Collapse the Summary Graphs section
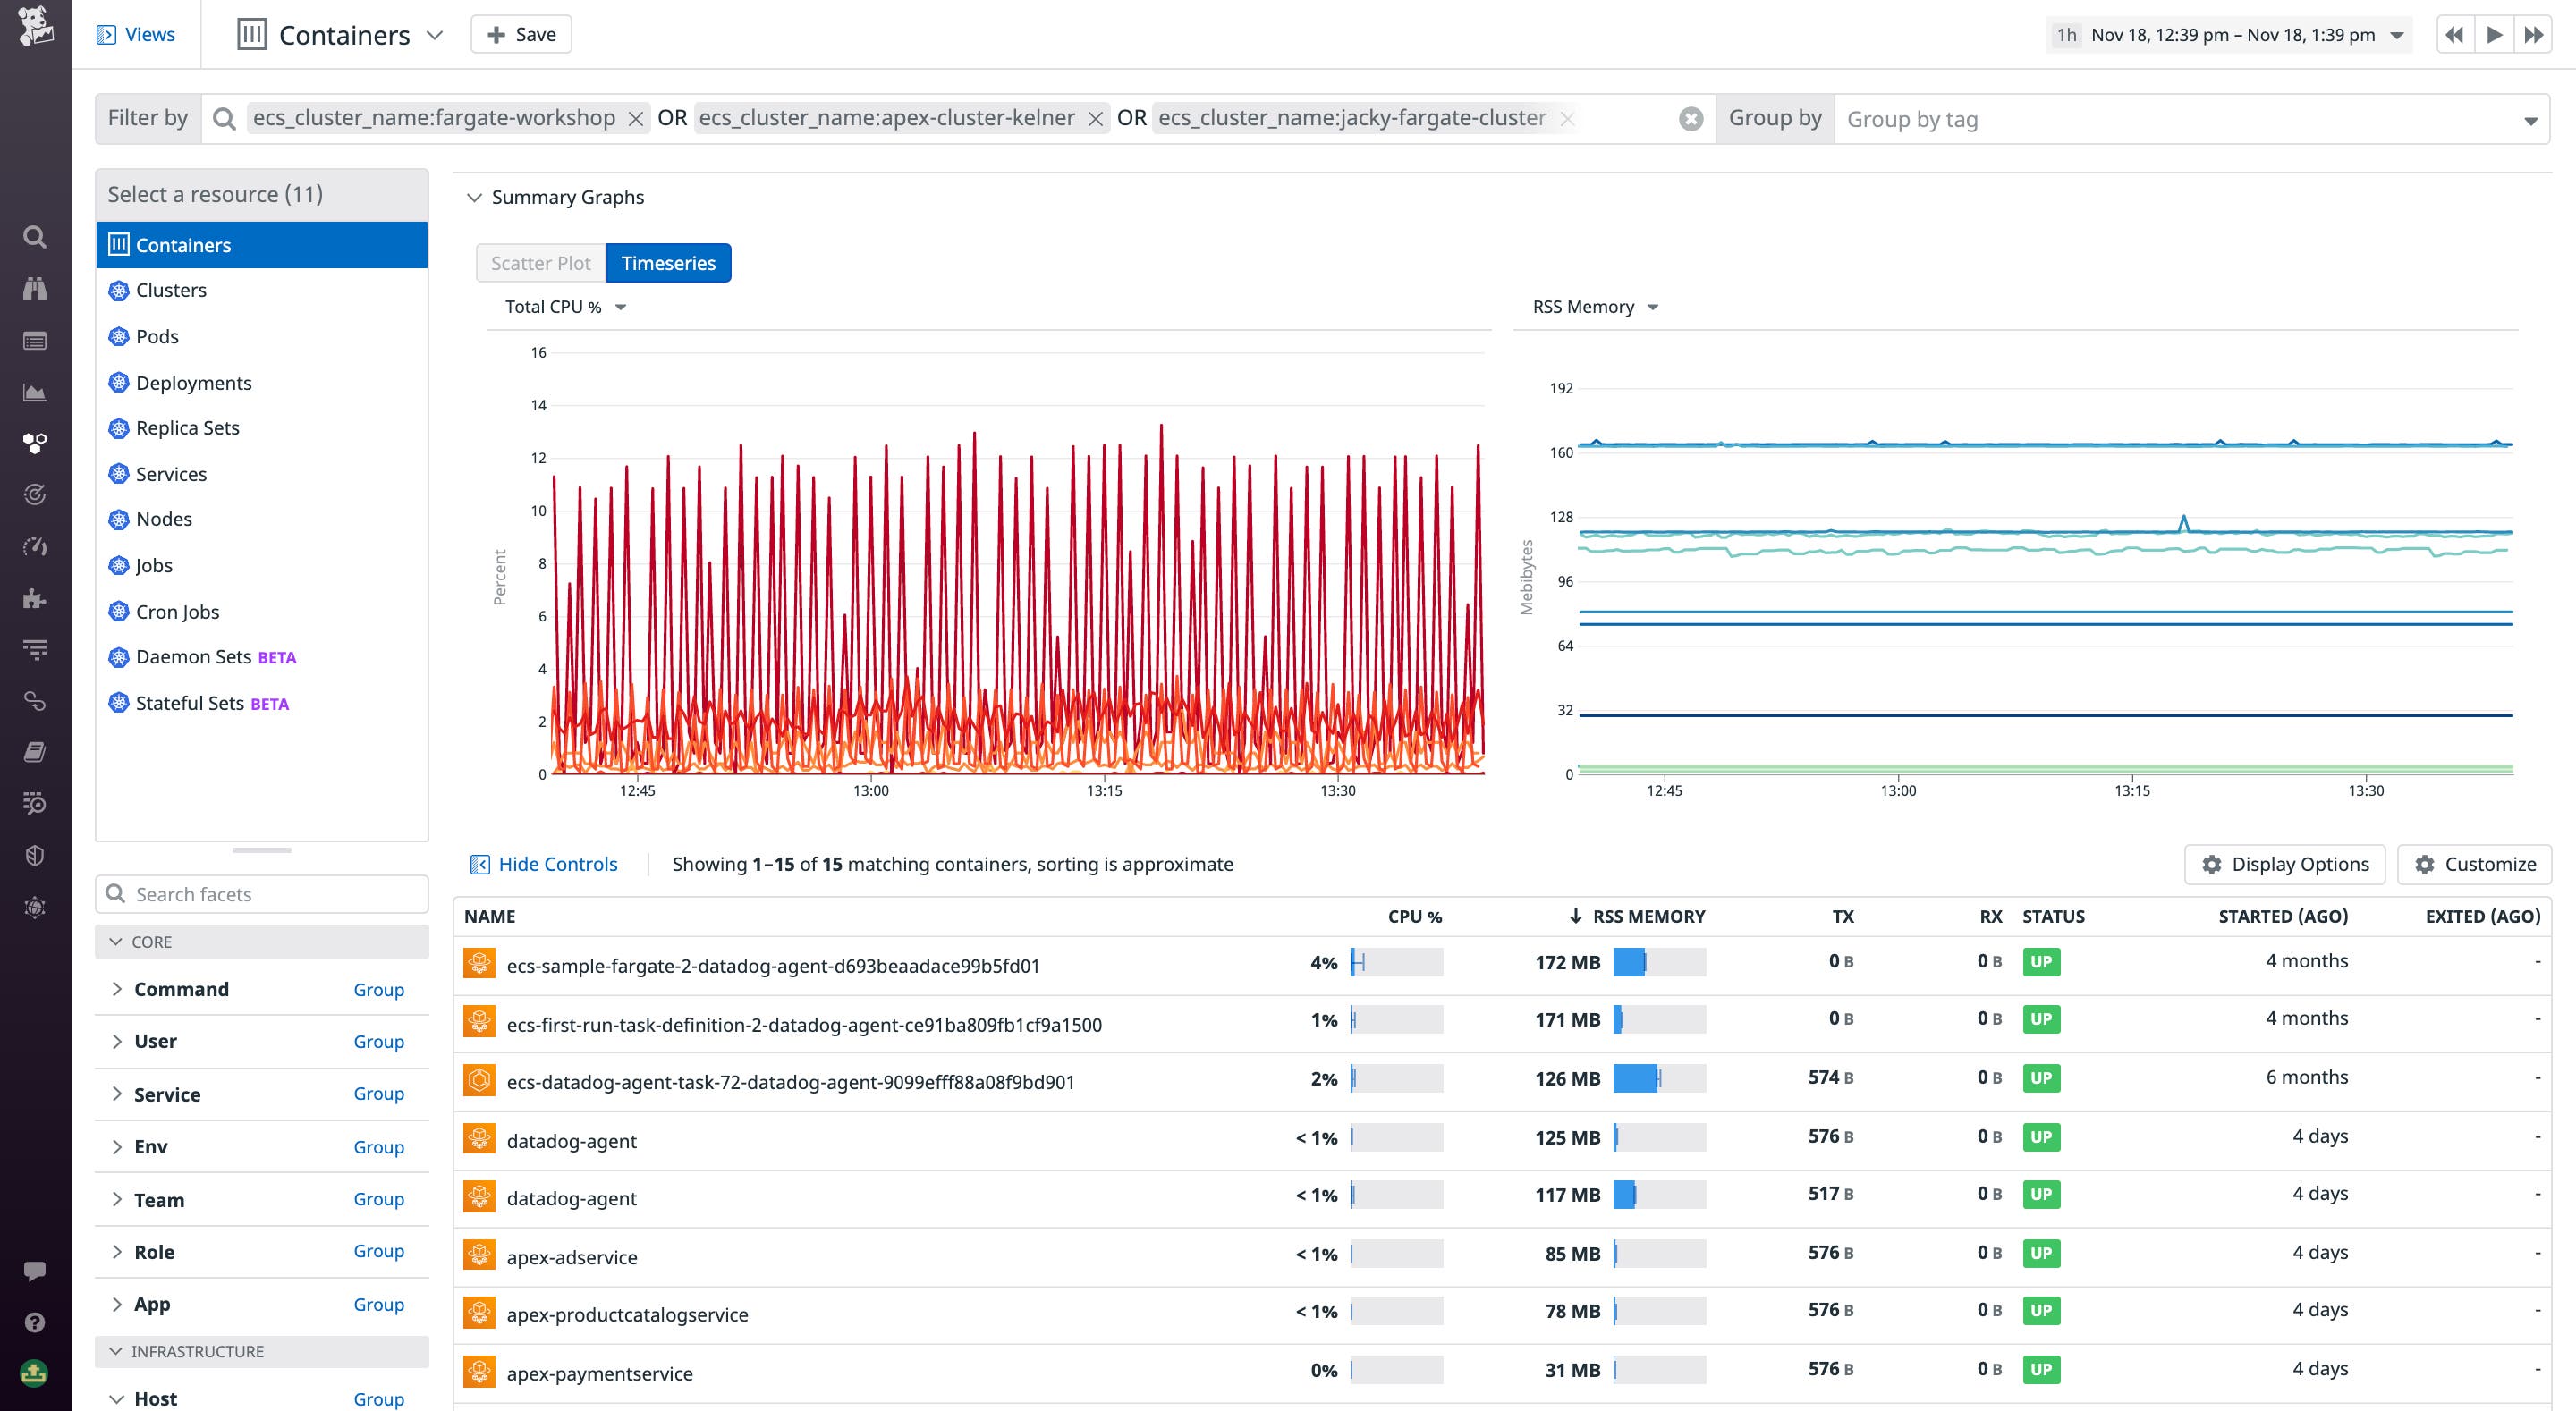The width and height of the screenshot is (2576, 1411). pos(474,197)
